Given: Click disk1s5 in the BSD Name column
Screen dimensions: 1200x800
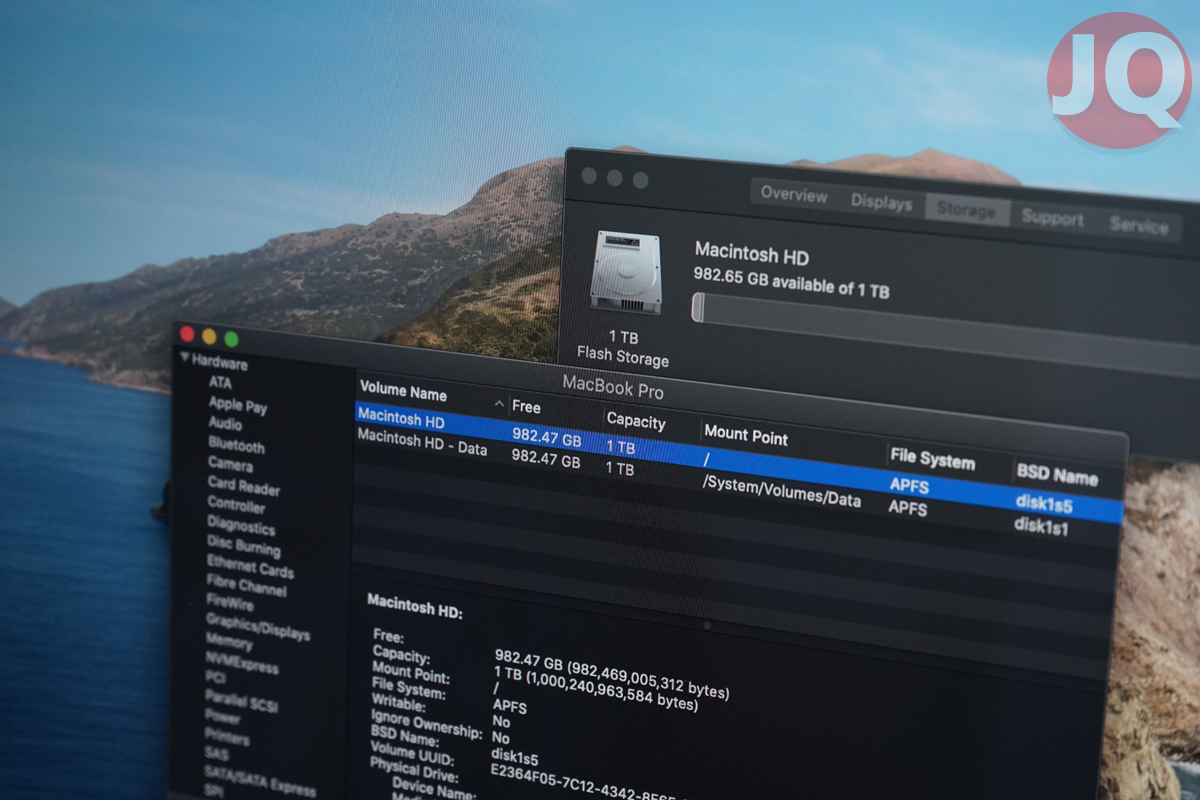Looking at the screenshot, I should click(1043, 503).
